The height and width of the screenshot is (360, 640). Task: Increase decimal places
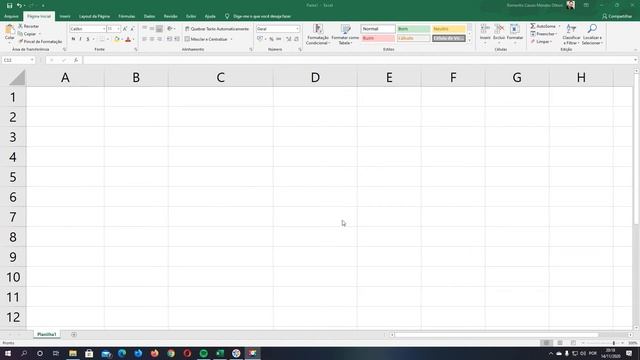pyautogui.click(x=289, y=39)
